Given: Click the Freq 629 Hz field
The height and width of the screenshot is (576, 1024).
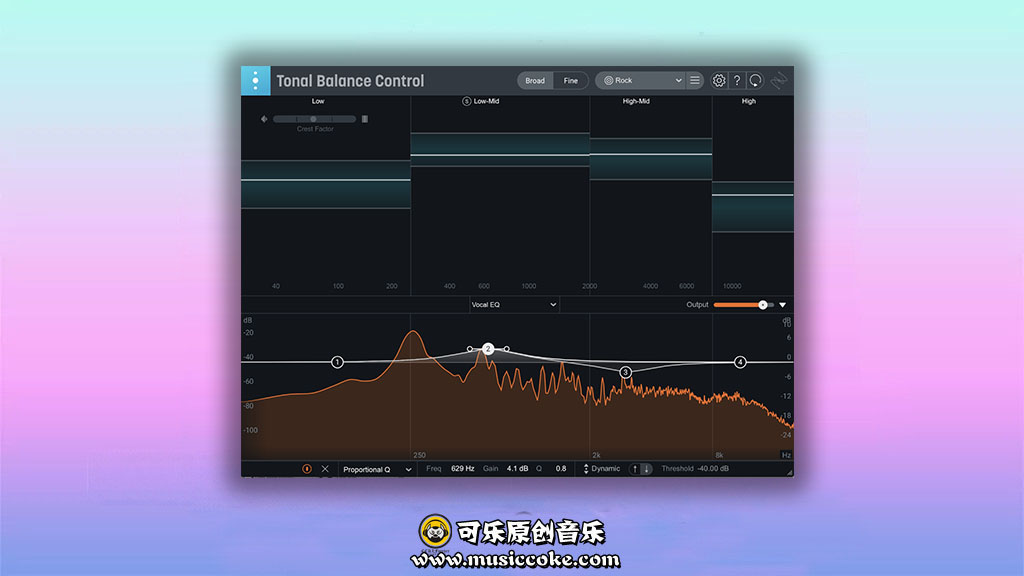Looking at the screenshot, I should [x=462, y=468].
